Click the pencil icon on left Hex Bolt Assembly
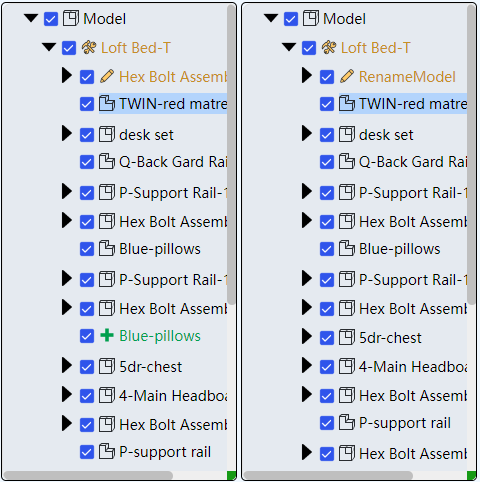480x482 pixels. tap(107, 76)
